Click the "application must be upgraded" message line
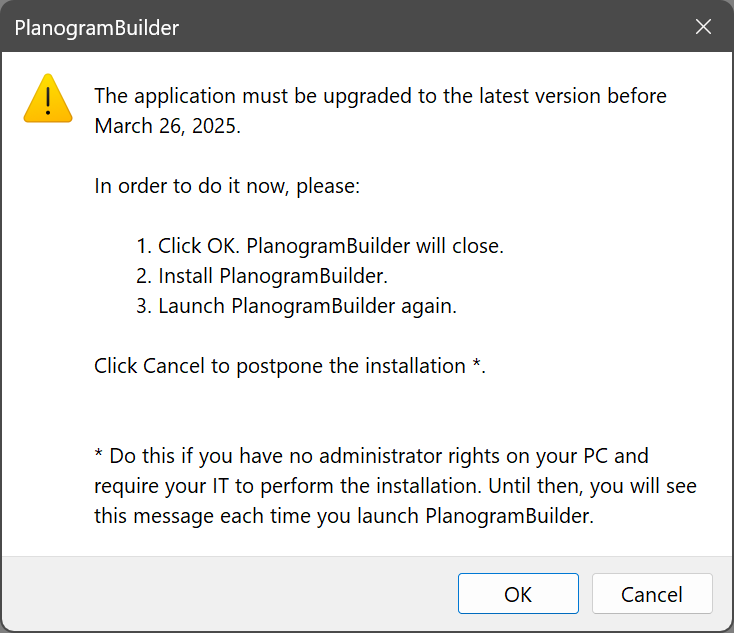Screen dimensions: 734x633 coord(380,97)
